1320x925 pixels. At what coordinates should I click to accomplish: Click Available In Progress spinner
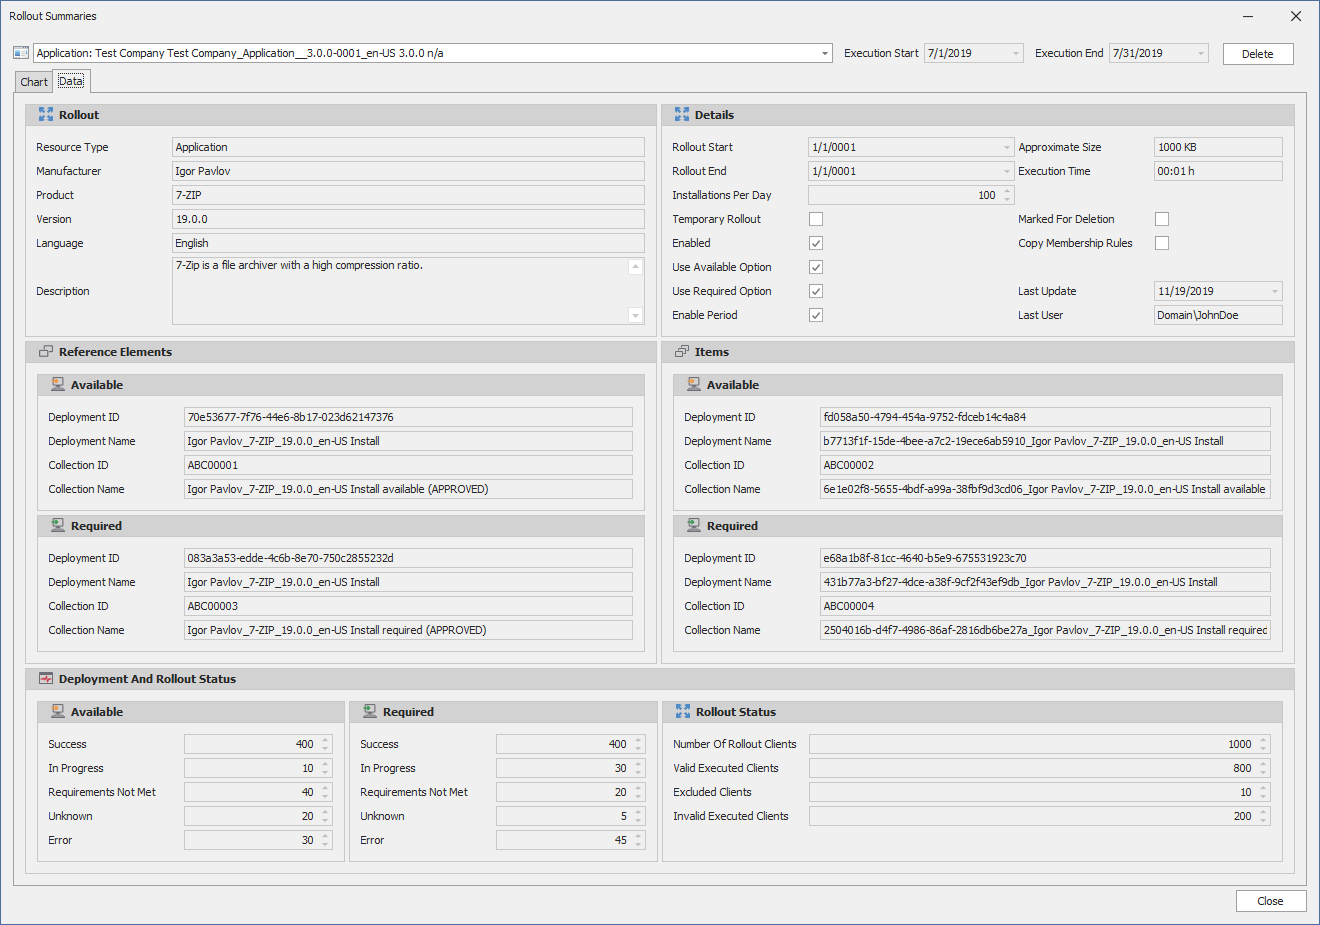pyautogui.click(x=325, y=768)
